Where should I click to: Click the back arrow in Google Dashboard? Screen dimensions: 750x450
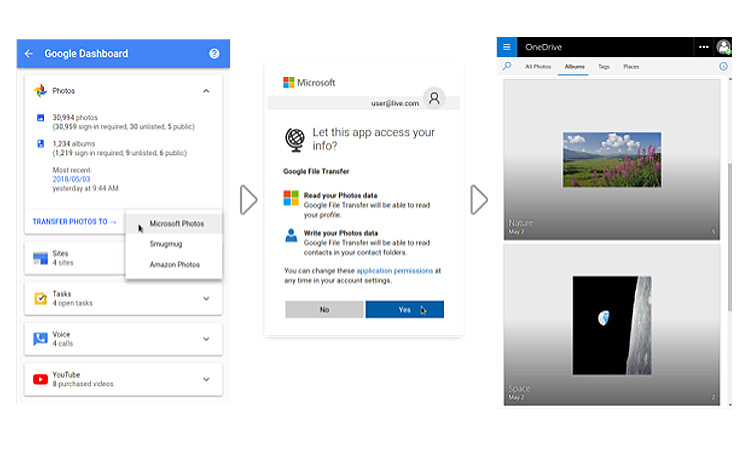pyautogui.click(x=28, y=54)
